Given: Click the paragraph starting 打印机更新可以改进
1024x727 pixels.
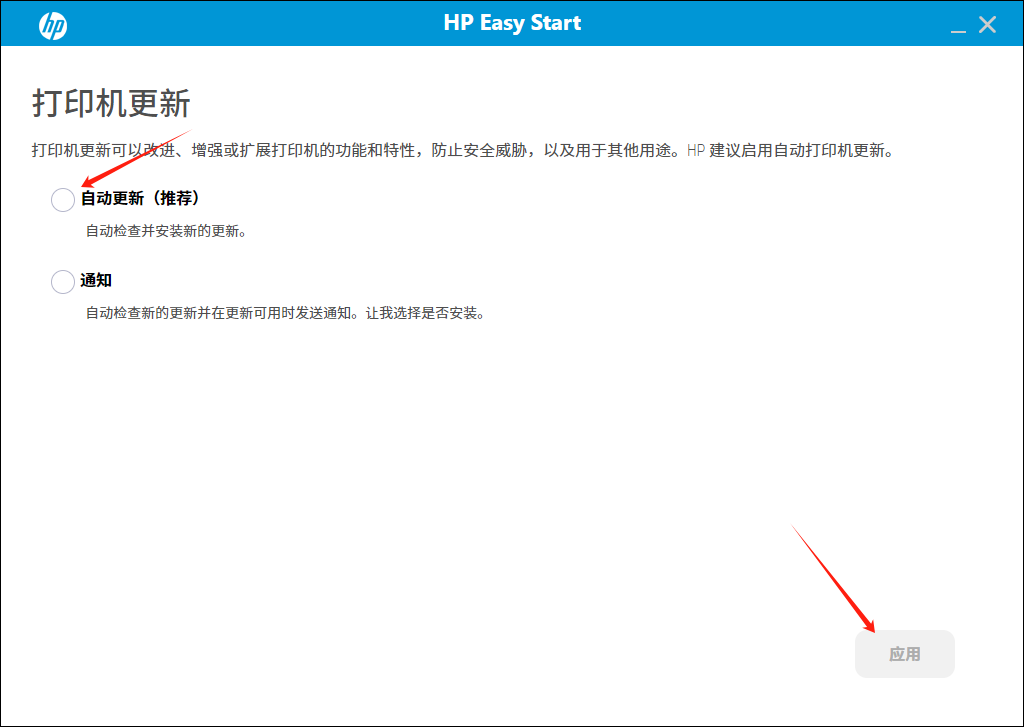Looking at the screenshot, I should tap(462, 151).
